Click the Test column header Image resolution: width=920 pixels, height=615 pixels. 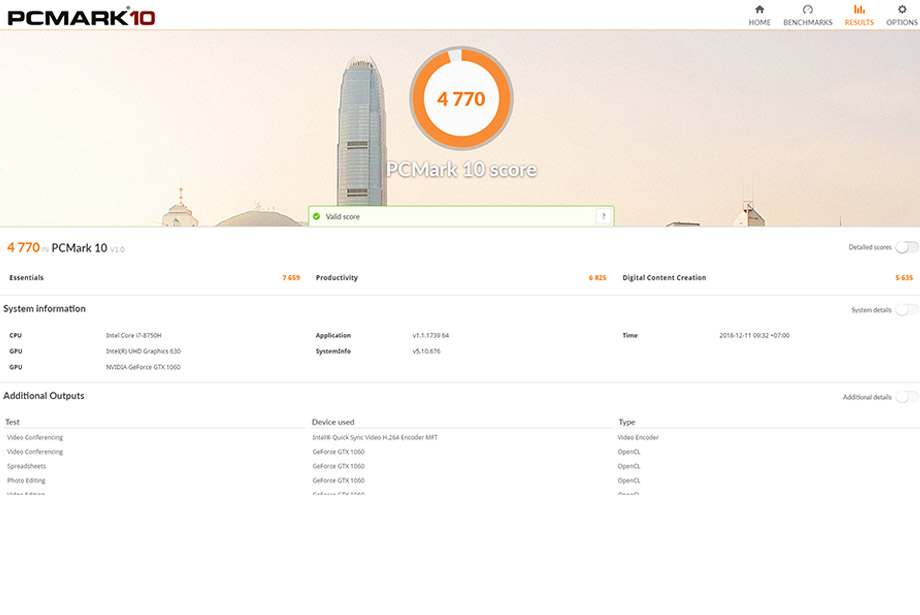(x=12, y=422)
